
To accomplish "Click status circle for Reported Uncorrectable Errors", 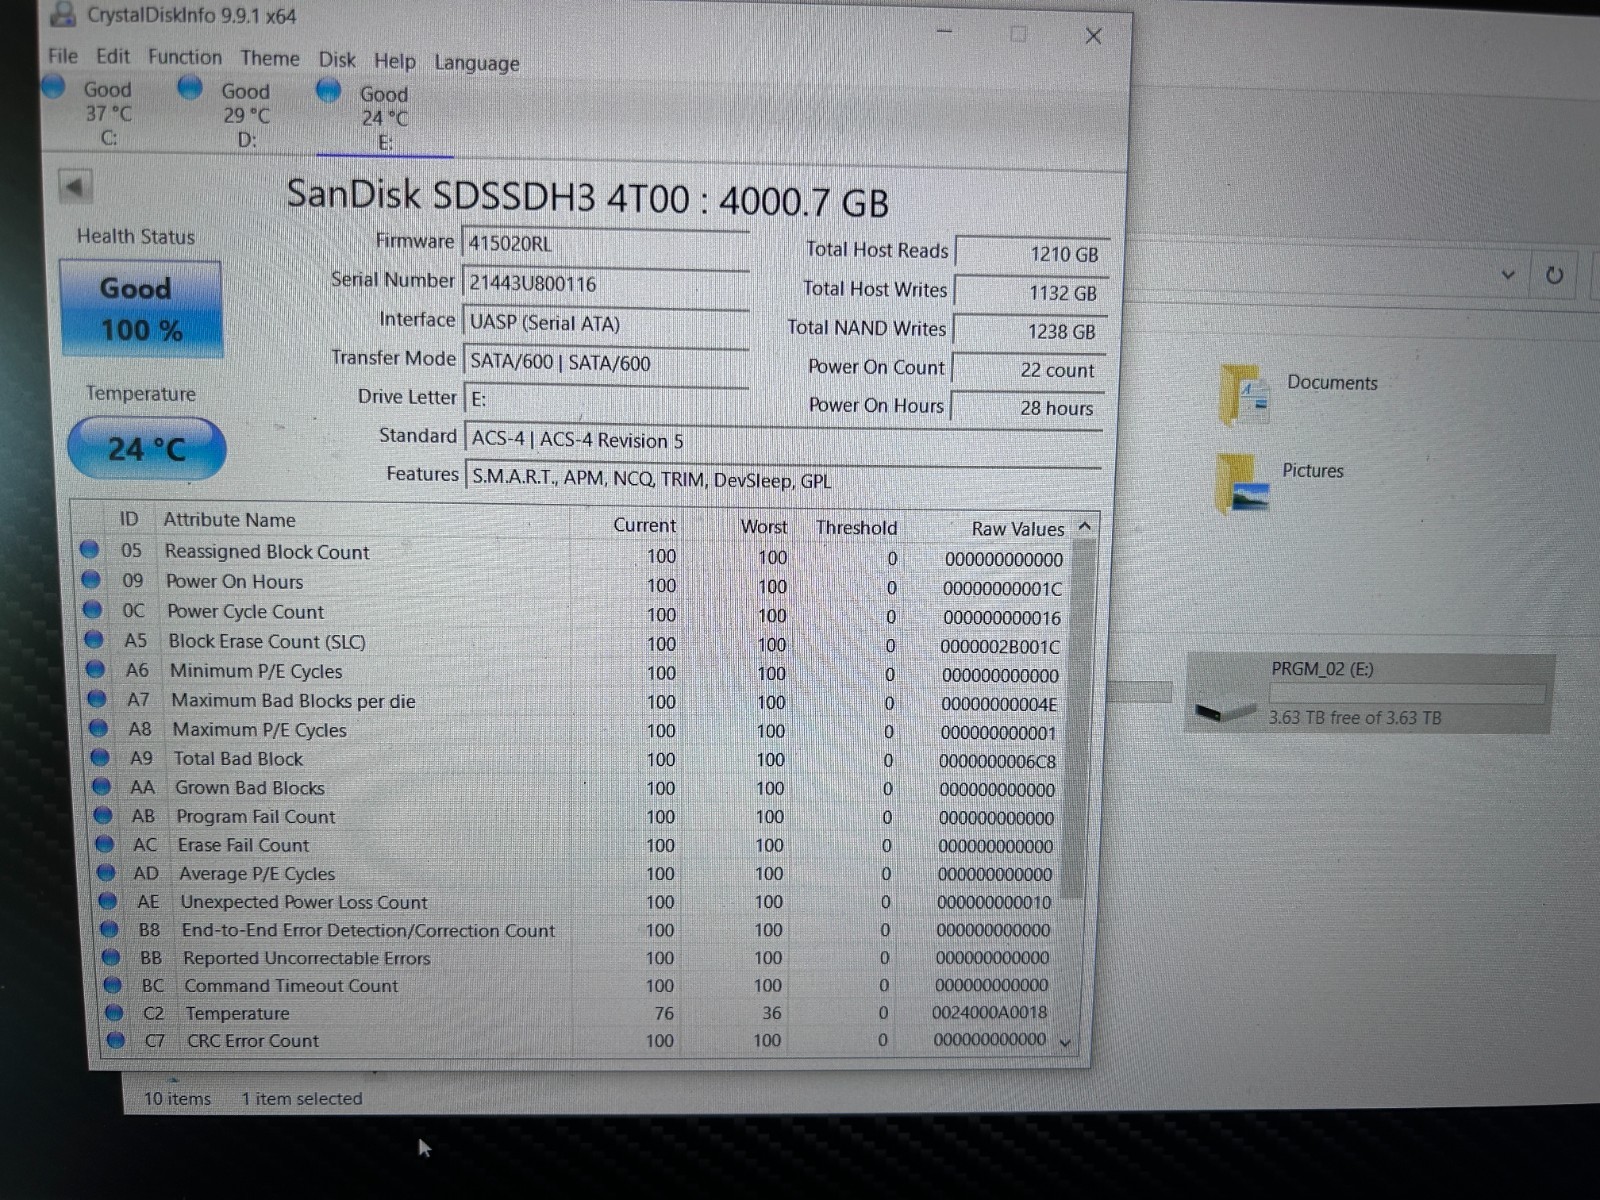I will [111, 957].
